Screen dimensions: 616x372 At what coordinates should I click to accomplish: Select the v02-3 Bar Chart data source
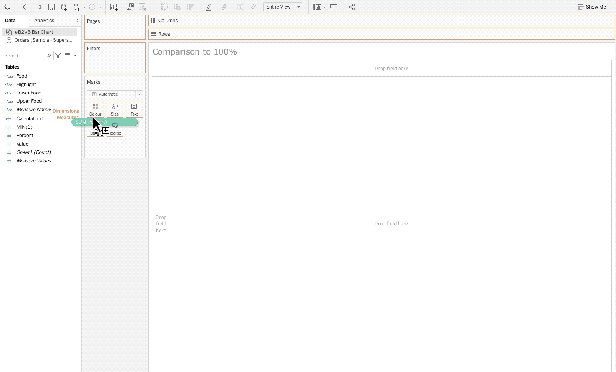[x=39, y=32]
